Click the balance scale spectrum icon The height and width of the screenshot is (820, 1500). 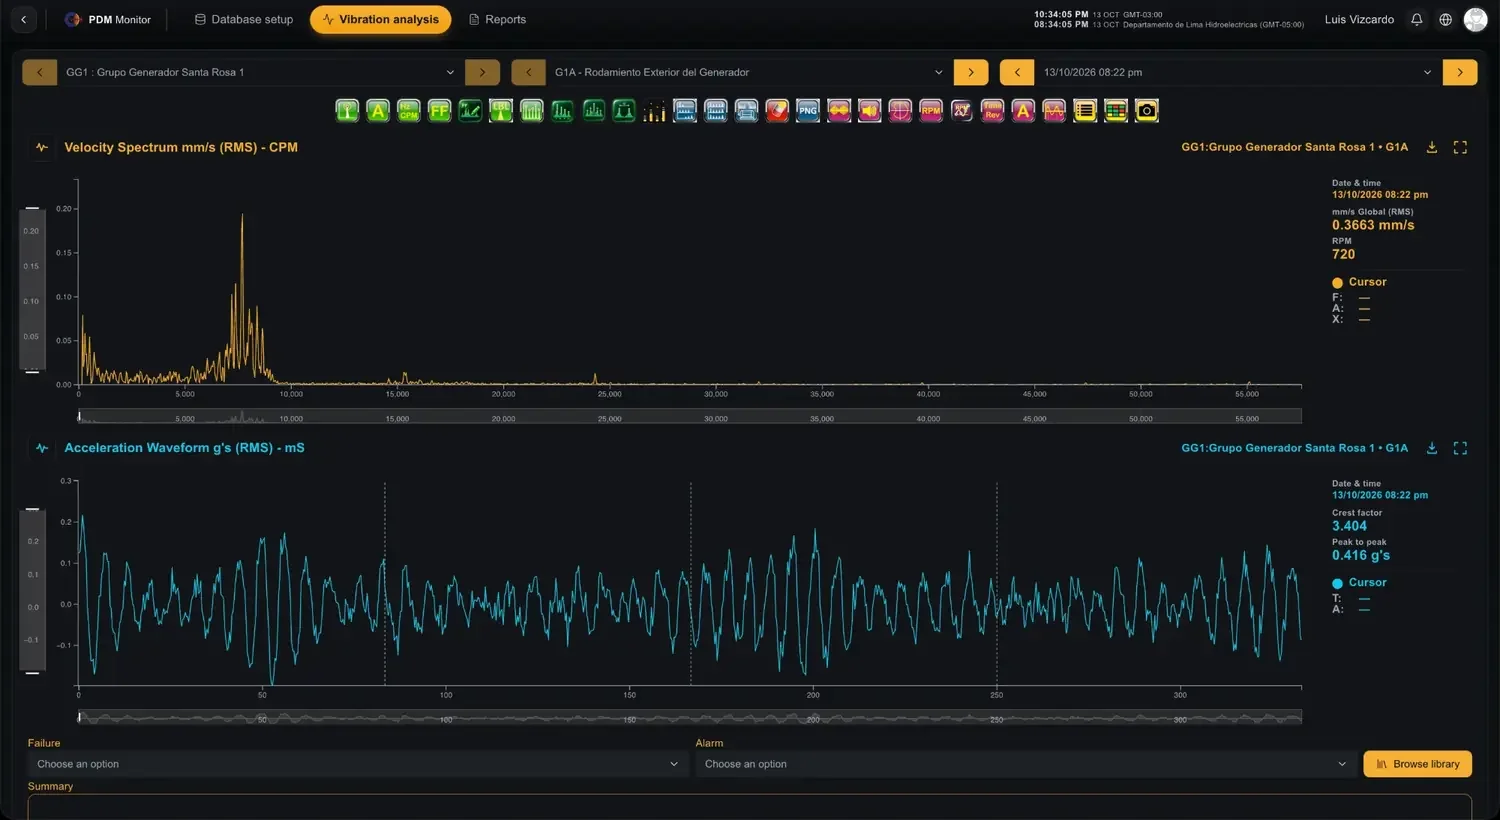[624, 111]
